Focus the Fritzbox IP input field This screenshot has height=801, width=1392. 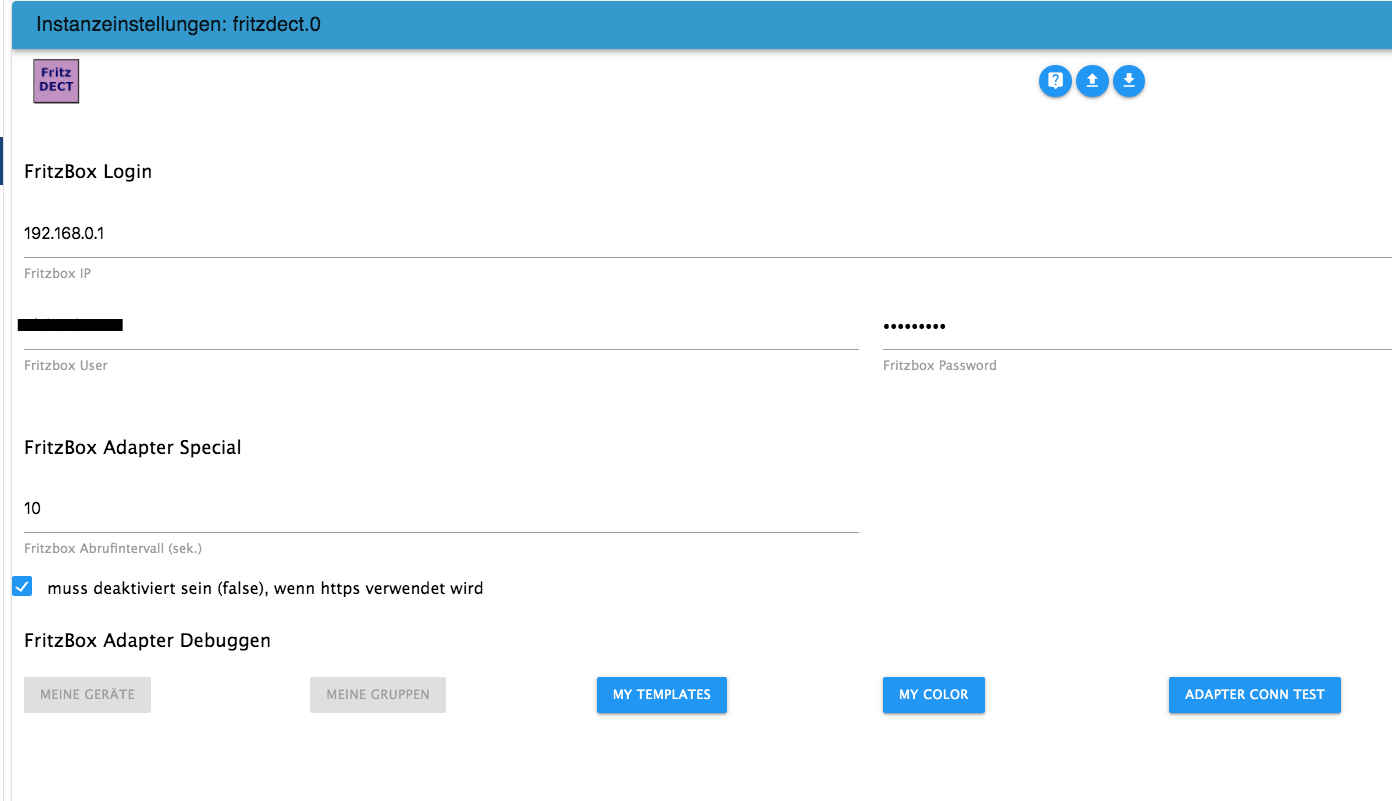click(x=708, y=234)
